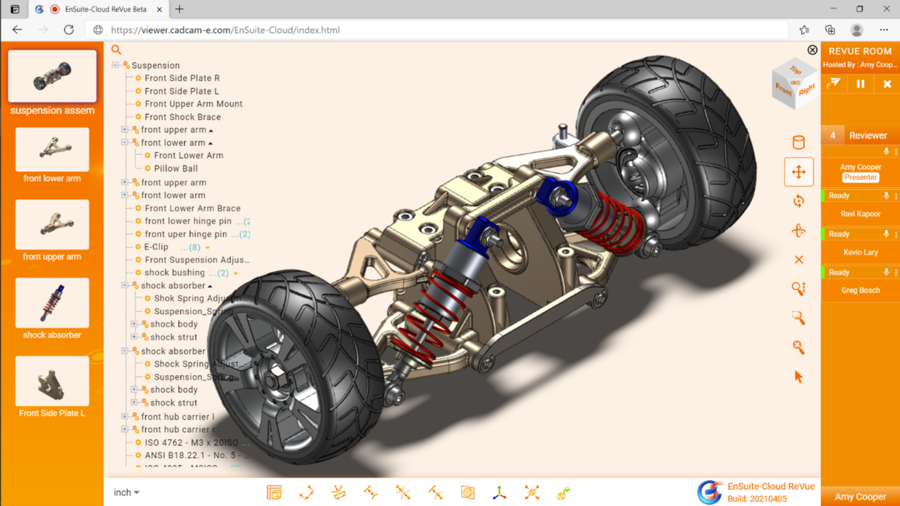Select Front Shock Brace in model tree
Screen dimensions: 900x506
(x=182, y=117)
